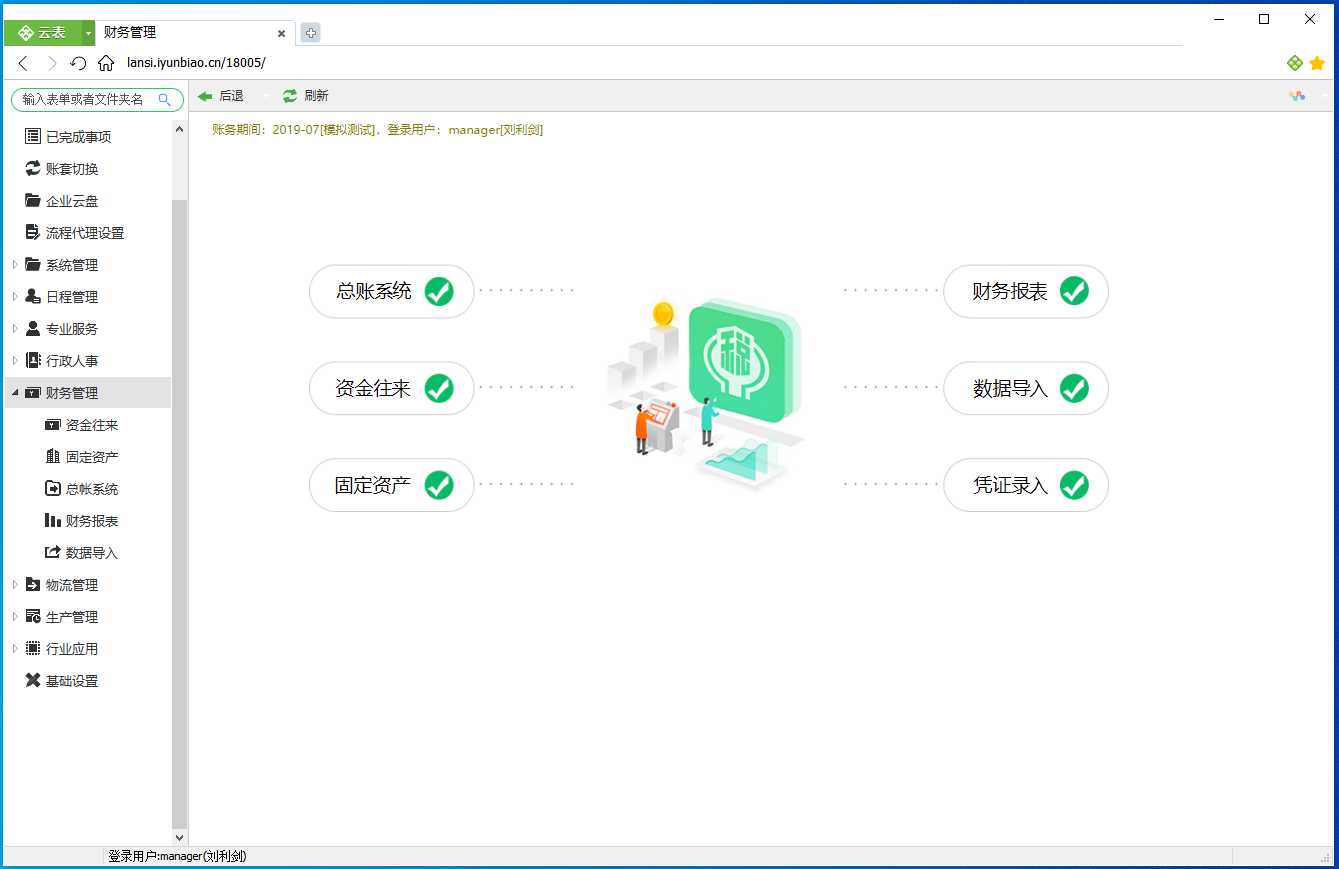Open the 财务报表 module card
Image resolution: width=1339 pixels, height=869 pixels.
(x=1026, y=291)
